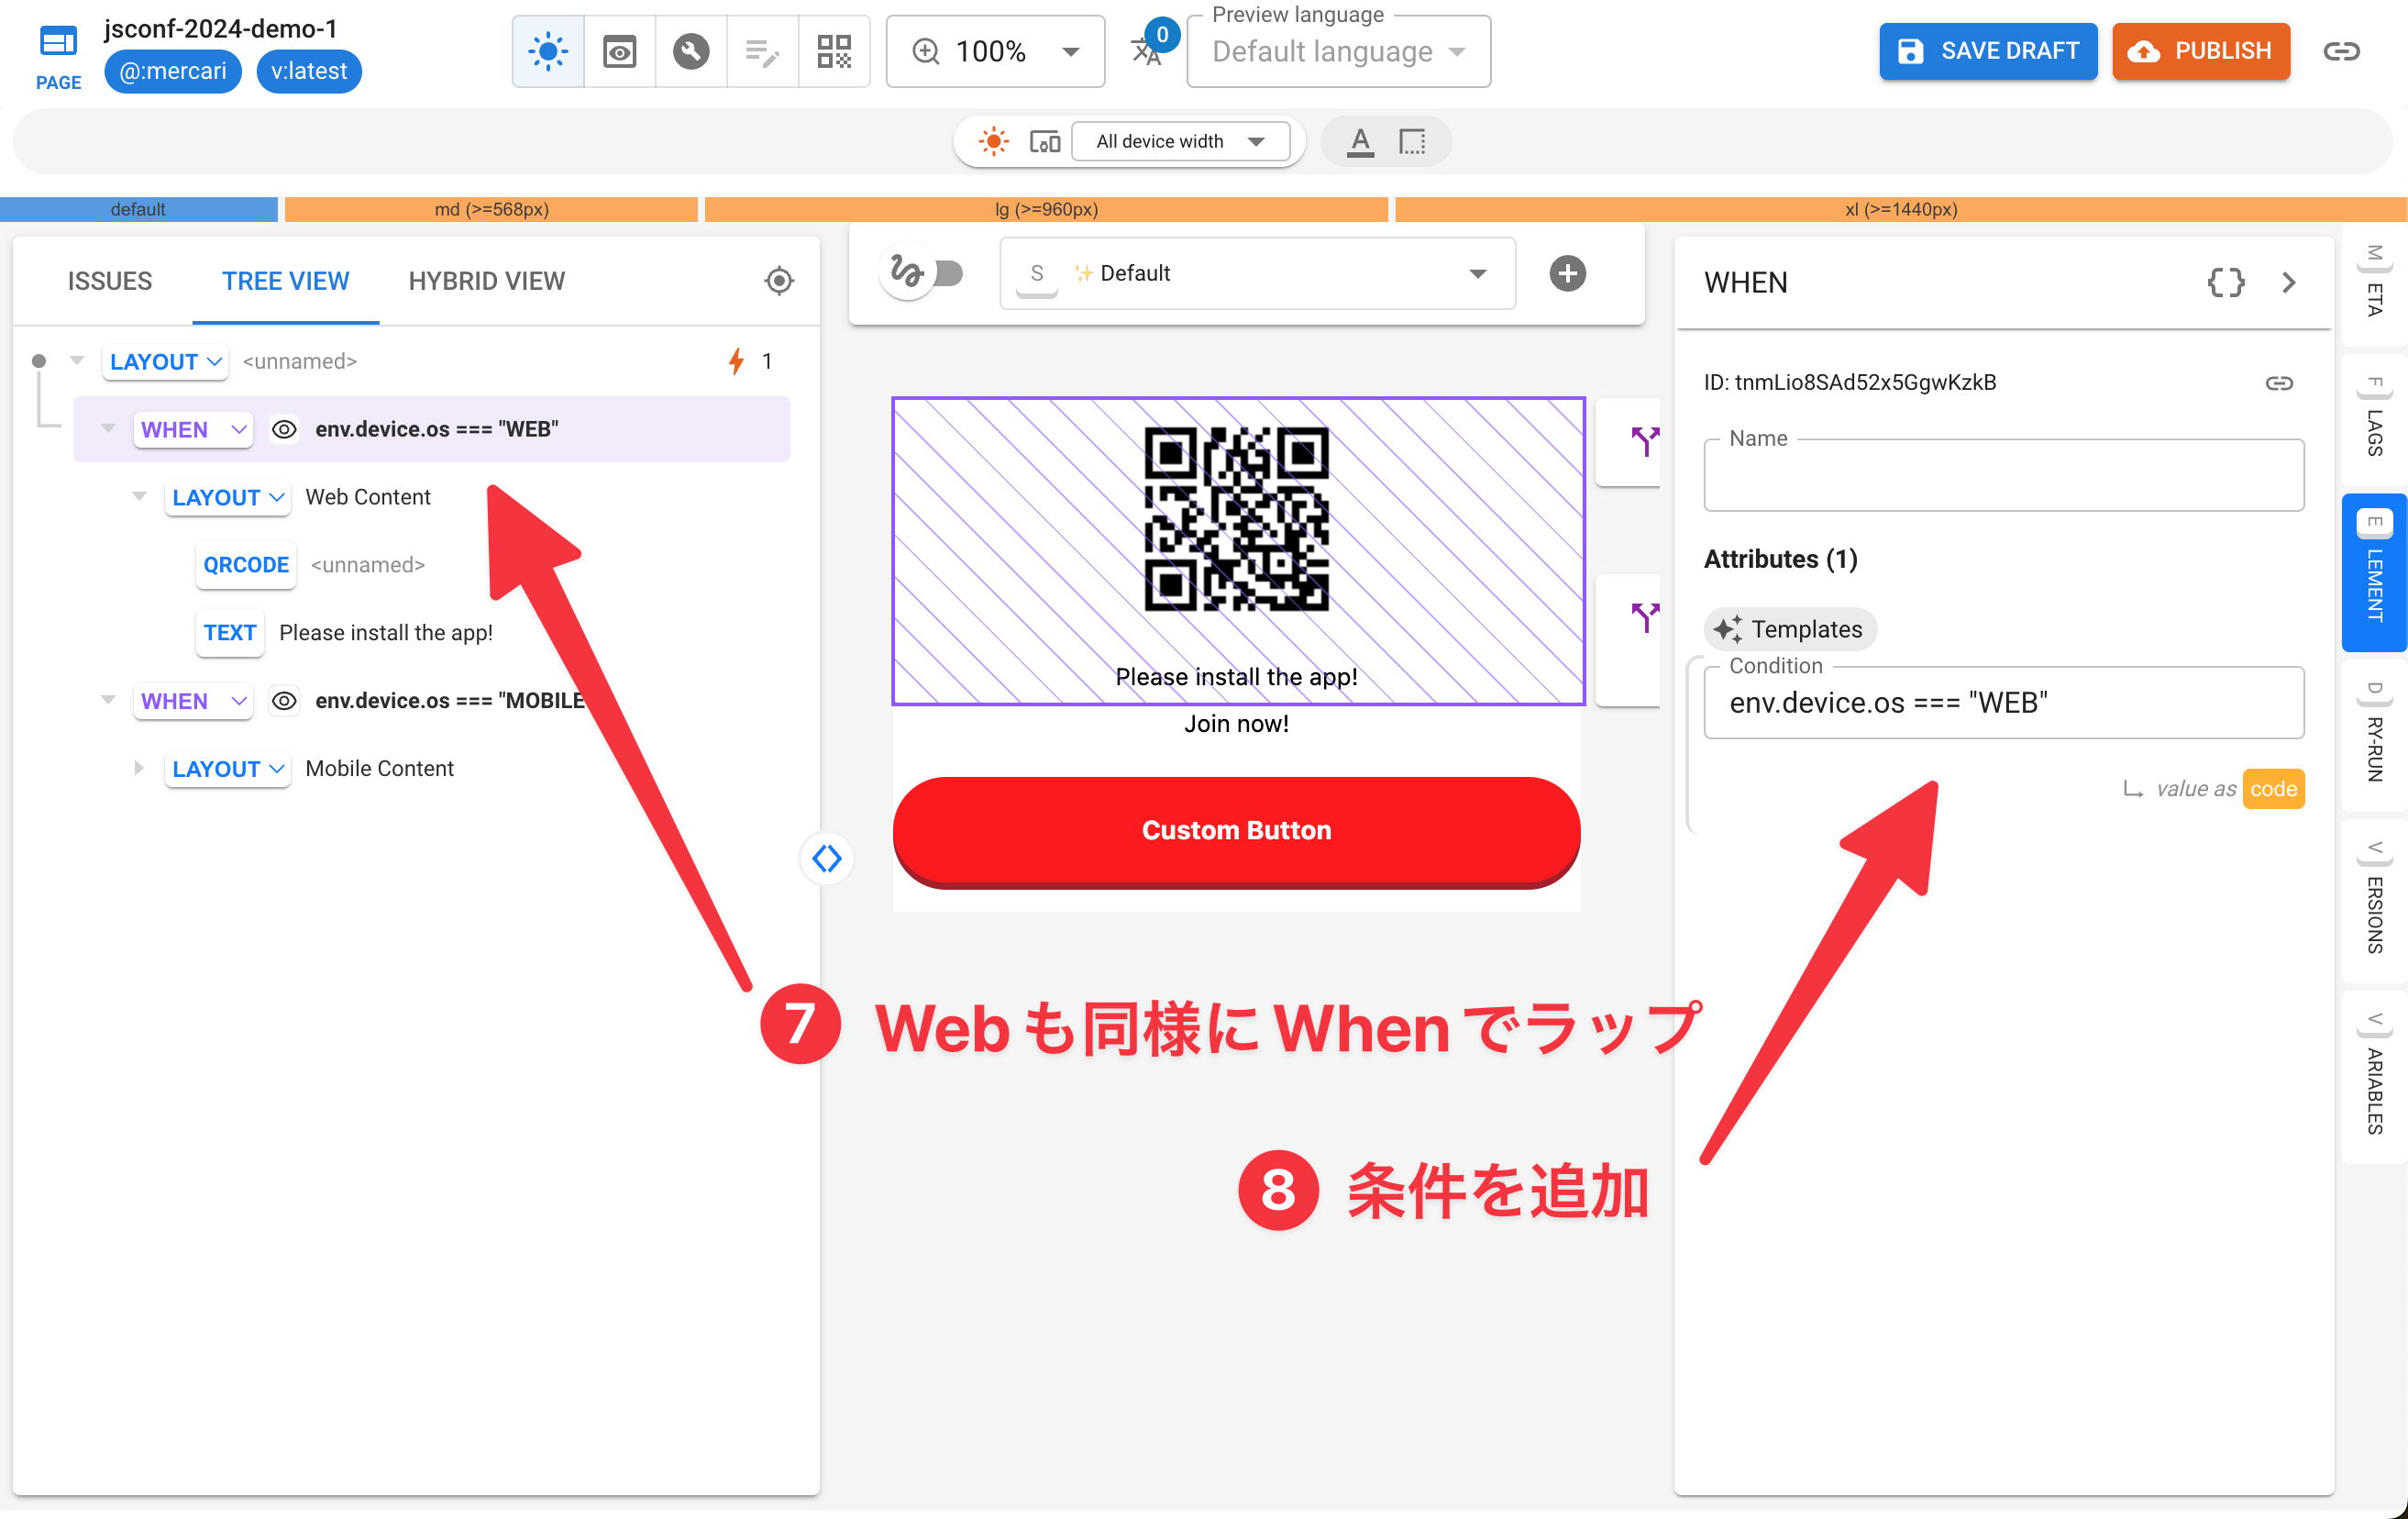Click the lower purple branch icon
This screenshot has height=1519, width=2408.
pos(1645,617)
